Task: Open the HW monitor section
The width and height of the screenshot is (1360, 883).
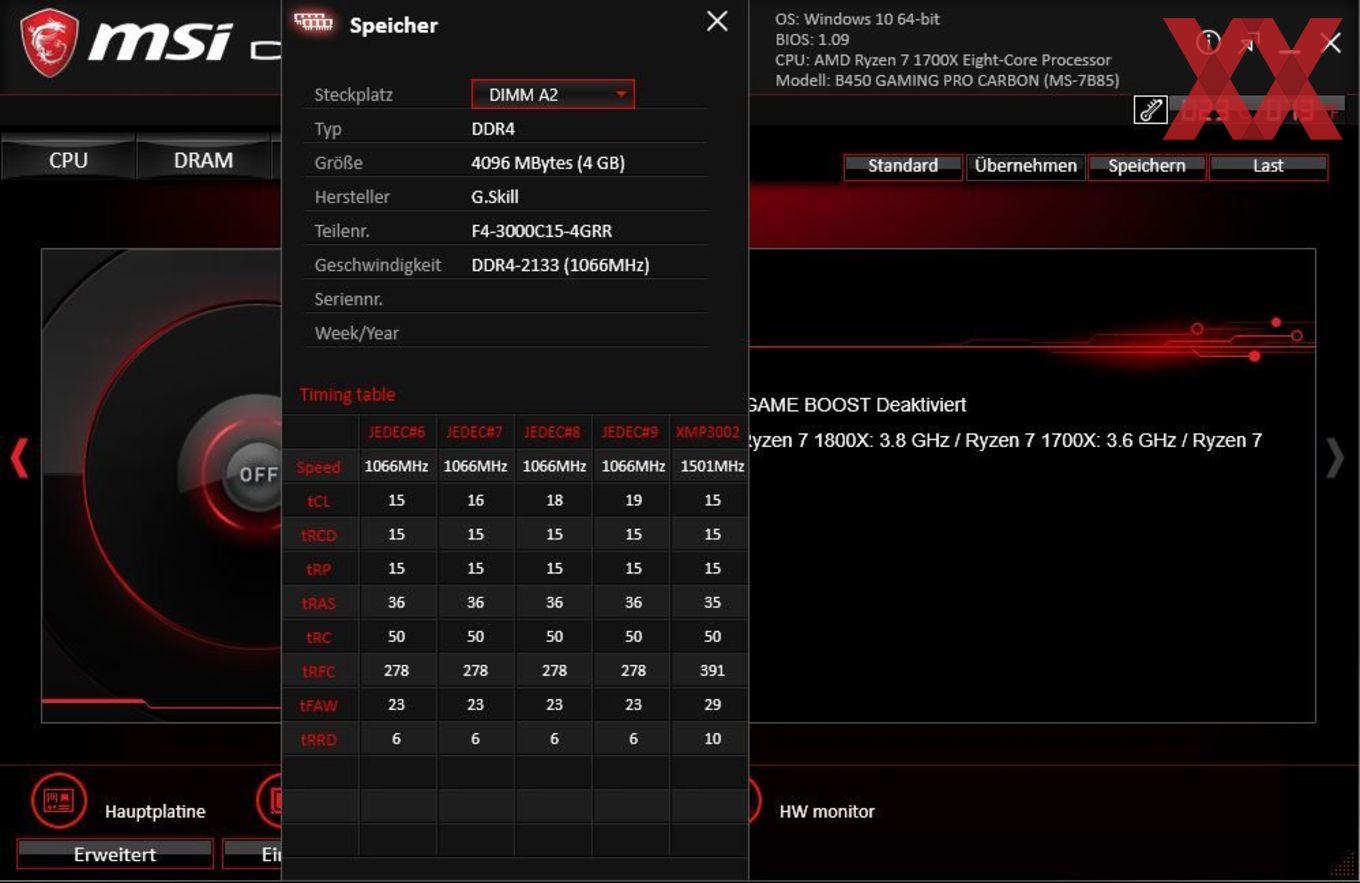Action: pos(827,812)
